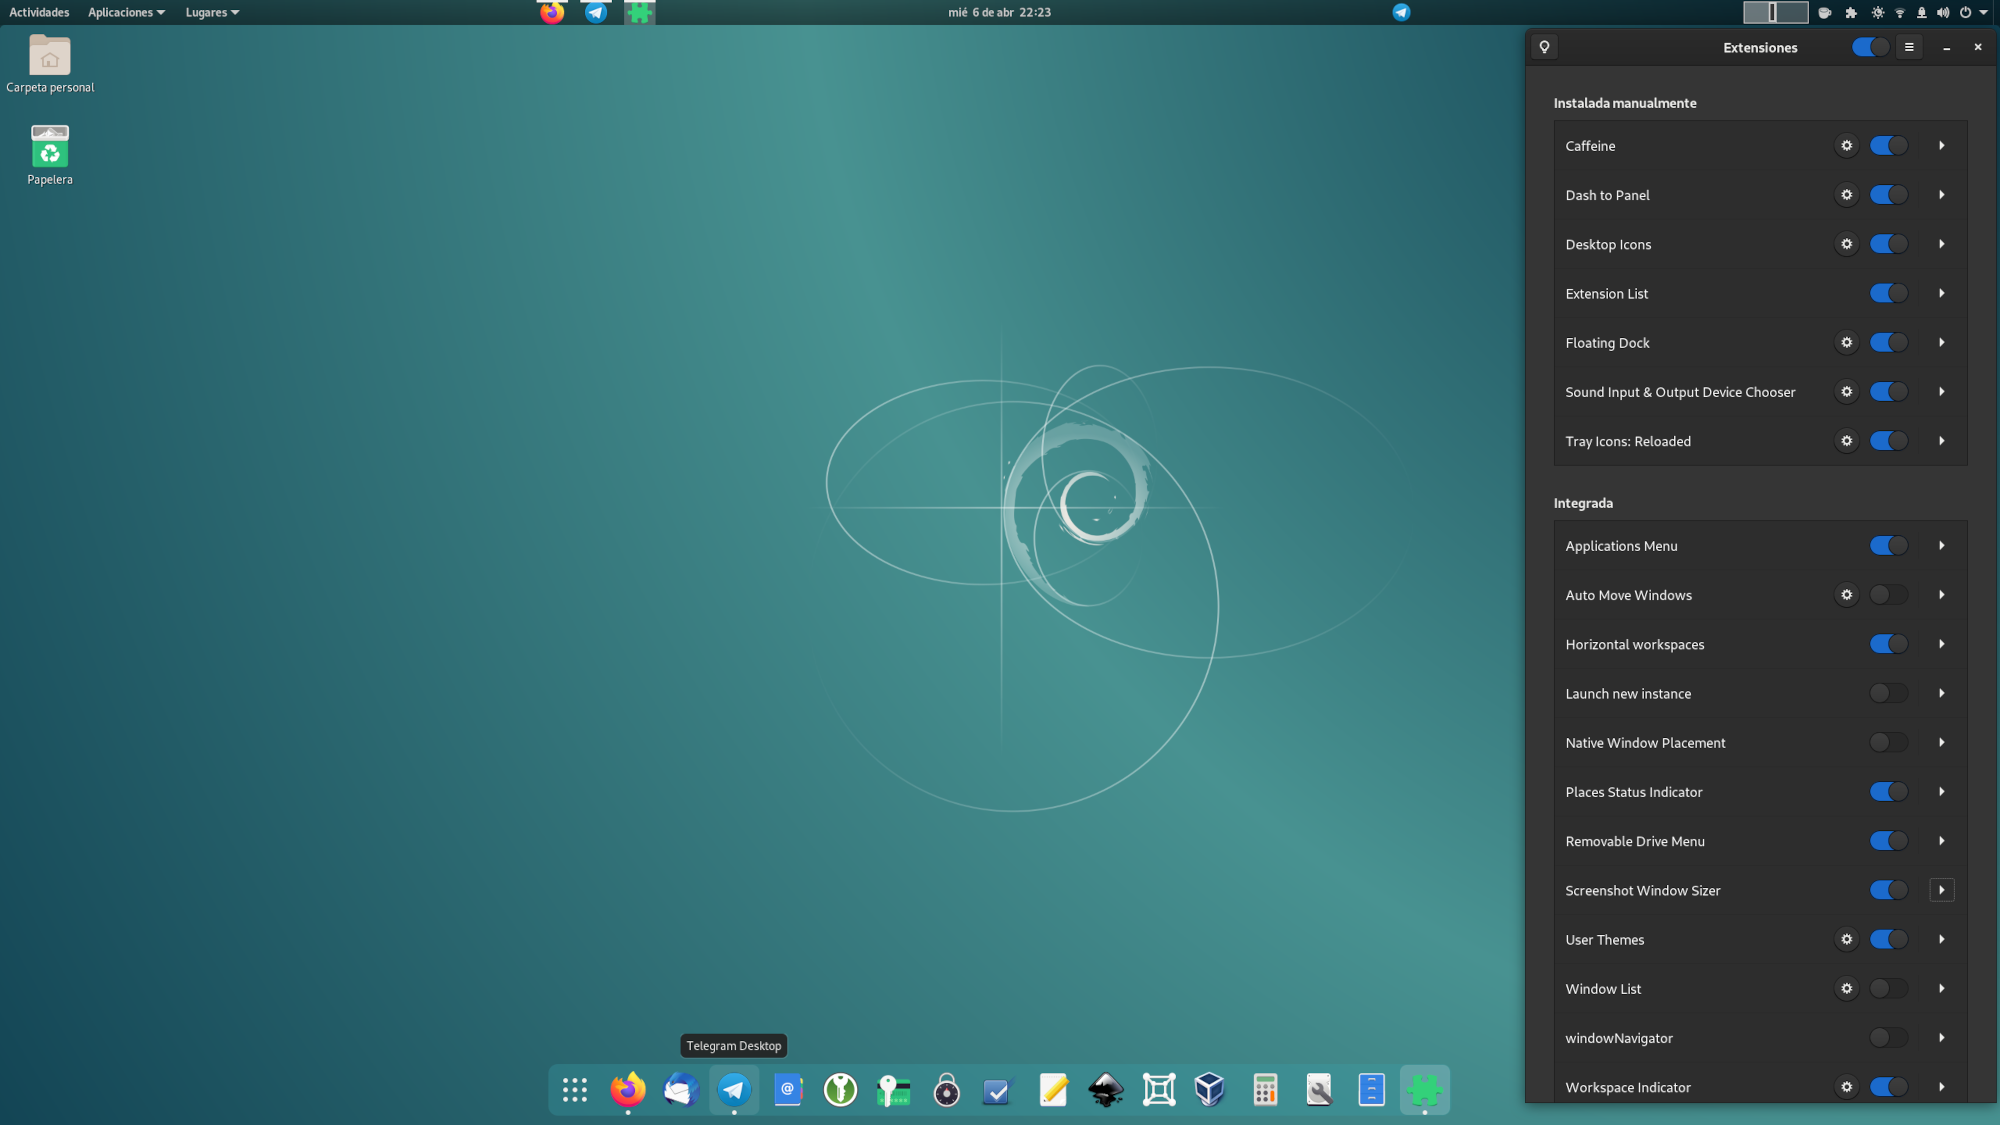Open the blue checkmark to-do app

[x=999, y=1090]
